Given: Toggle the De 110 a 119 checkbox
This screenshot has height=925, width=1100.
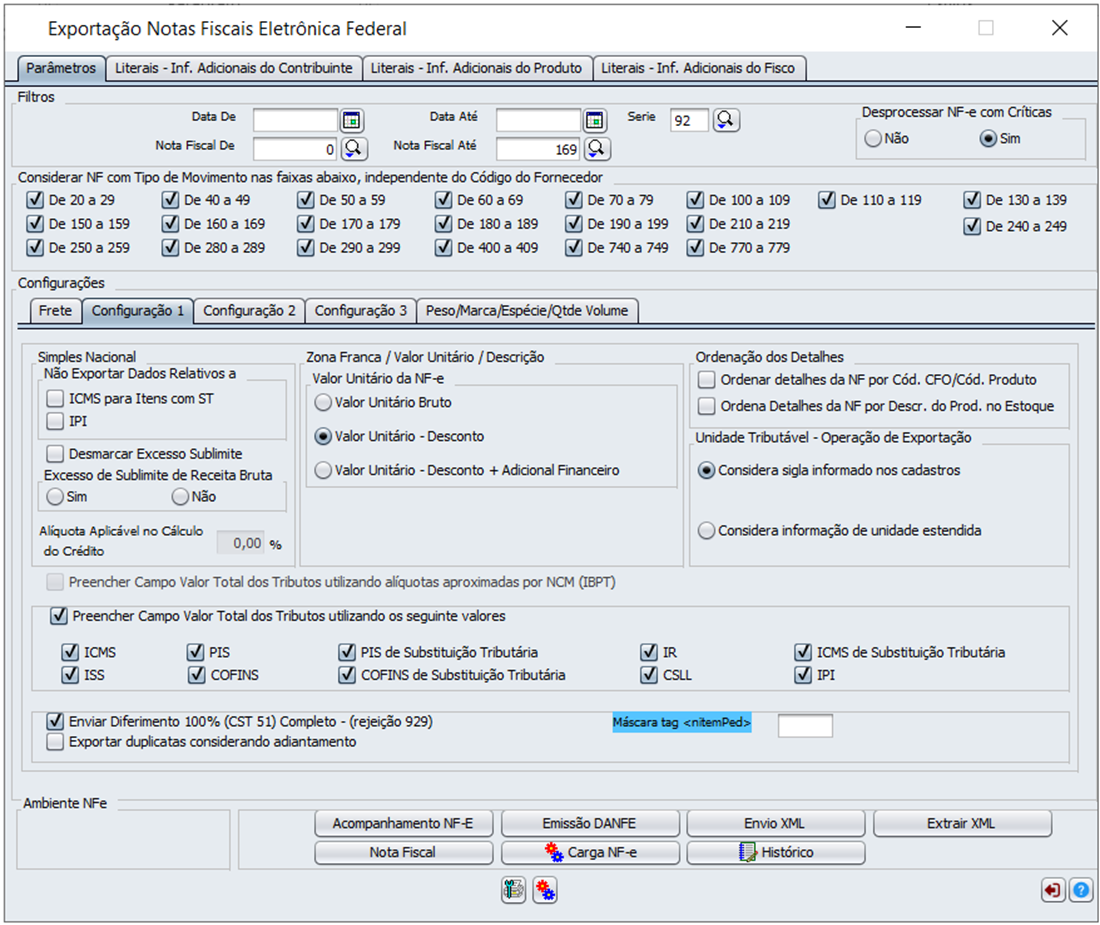Looking at the screenshot, I should tap(826, 200).
